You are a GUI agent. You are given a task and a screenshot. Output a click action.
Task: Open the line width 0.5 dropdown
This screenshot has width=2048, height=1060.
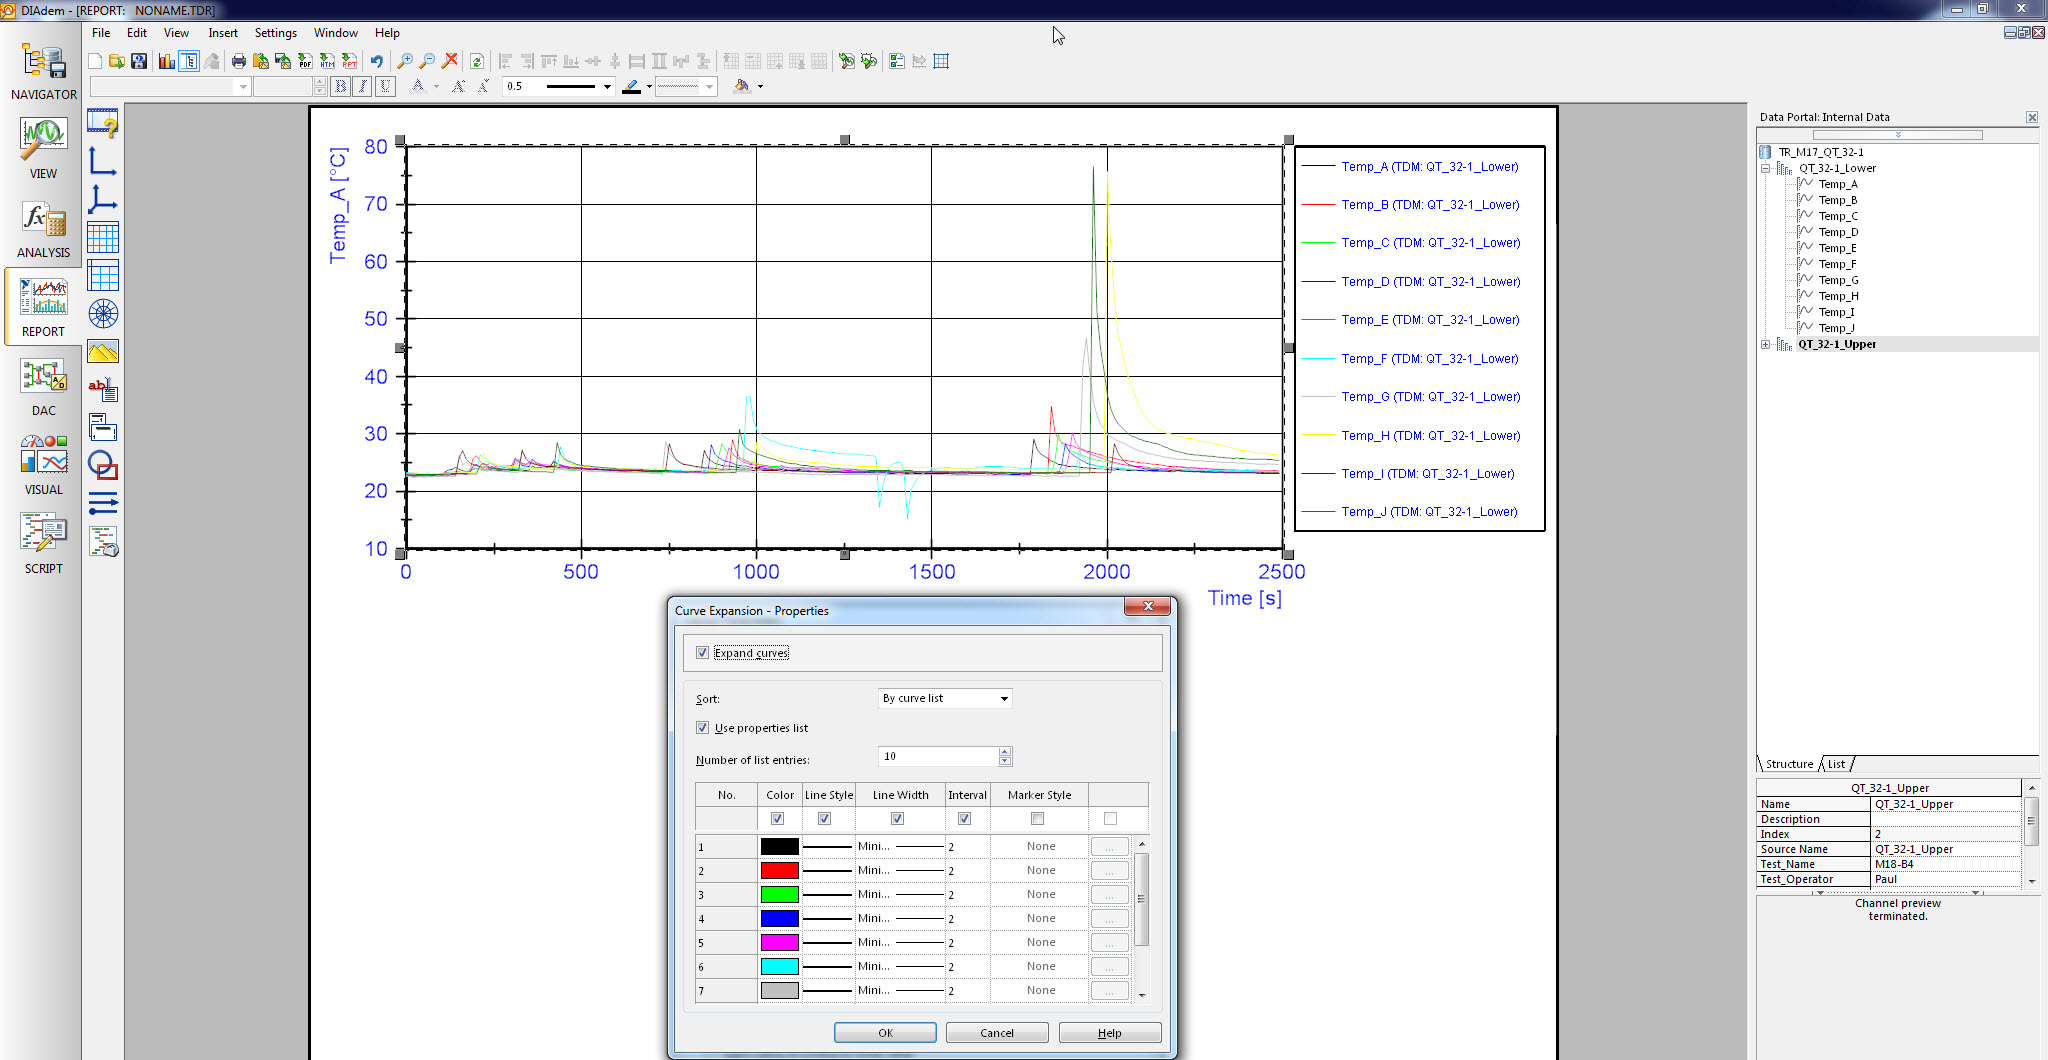(607, 87)
